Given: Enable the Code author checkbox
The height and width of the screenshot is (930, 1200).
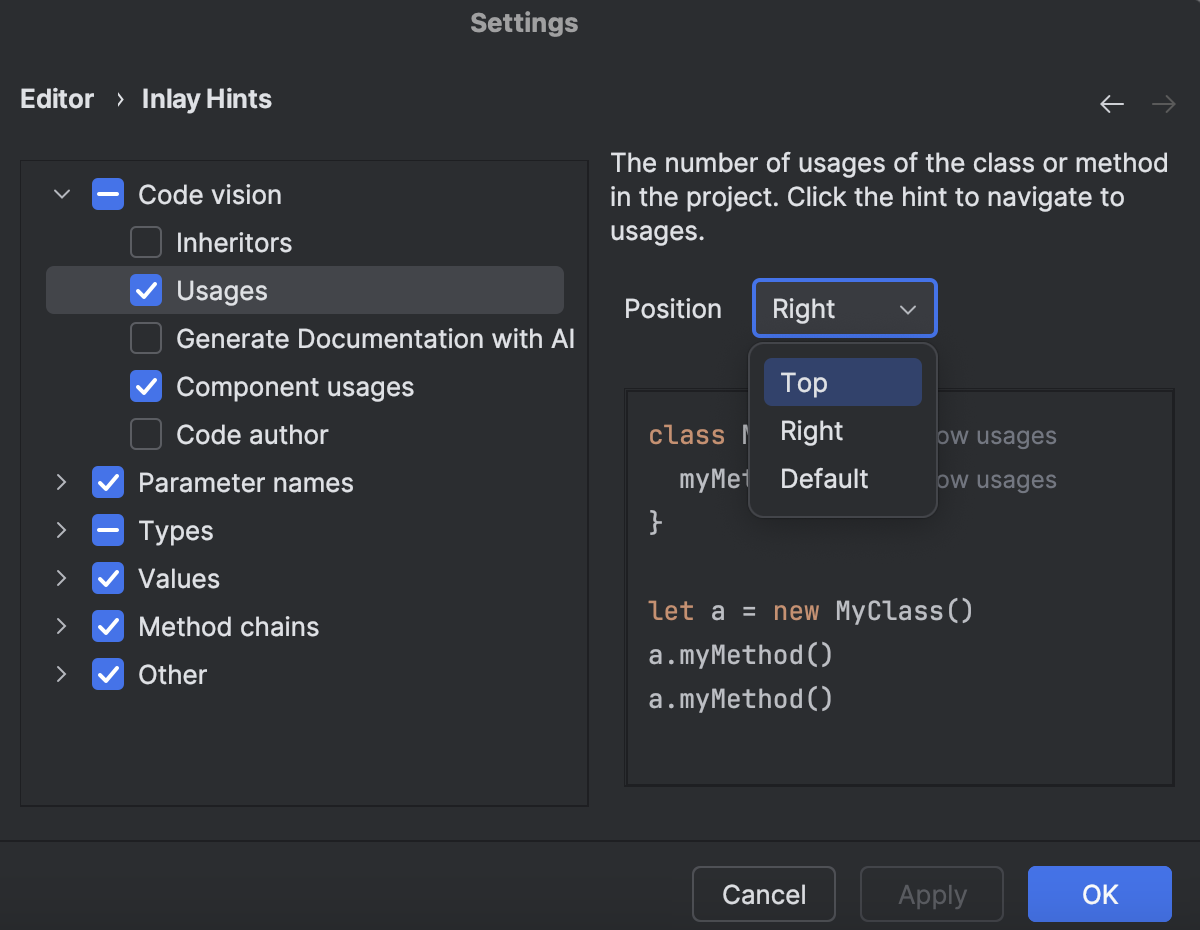Looking at the screenshot, I should click(x=146, y=434).
